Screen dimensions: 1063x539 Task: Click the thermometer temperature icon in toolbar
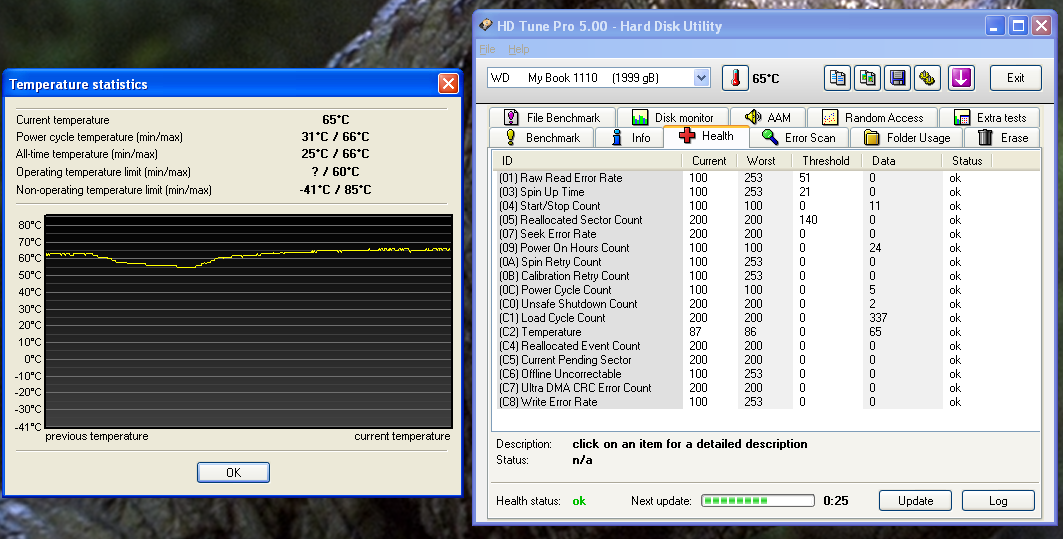click(x=735, y=78)
